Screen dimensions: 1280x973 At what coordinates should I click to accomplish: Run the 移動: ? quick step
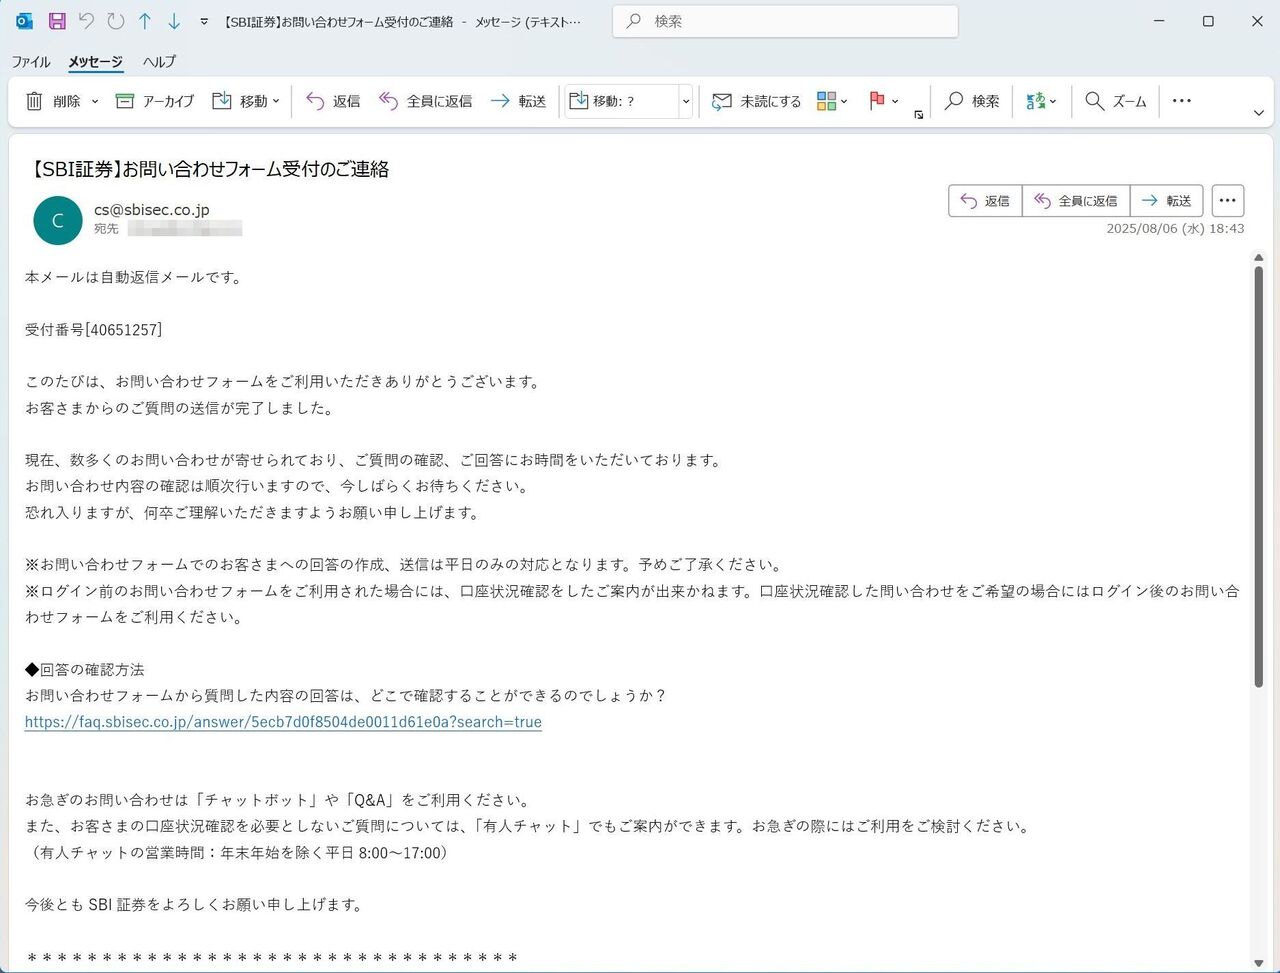pos(622,101)
